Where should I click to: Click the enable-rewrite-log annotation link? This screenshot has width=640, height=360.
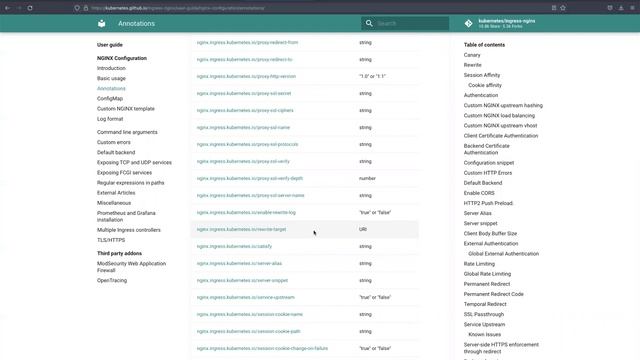pyautogui.click(x=246, y=212)
